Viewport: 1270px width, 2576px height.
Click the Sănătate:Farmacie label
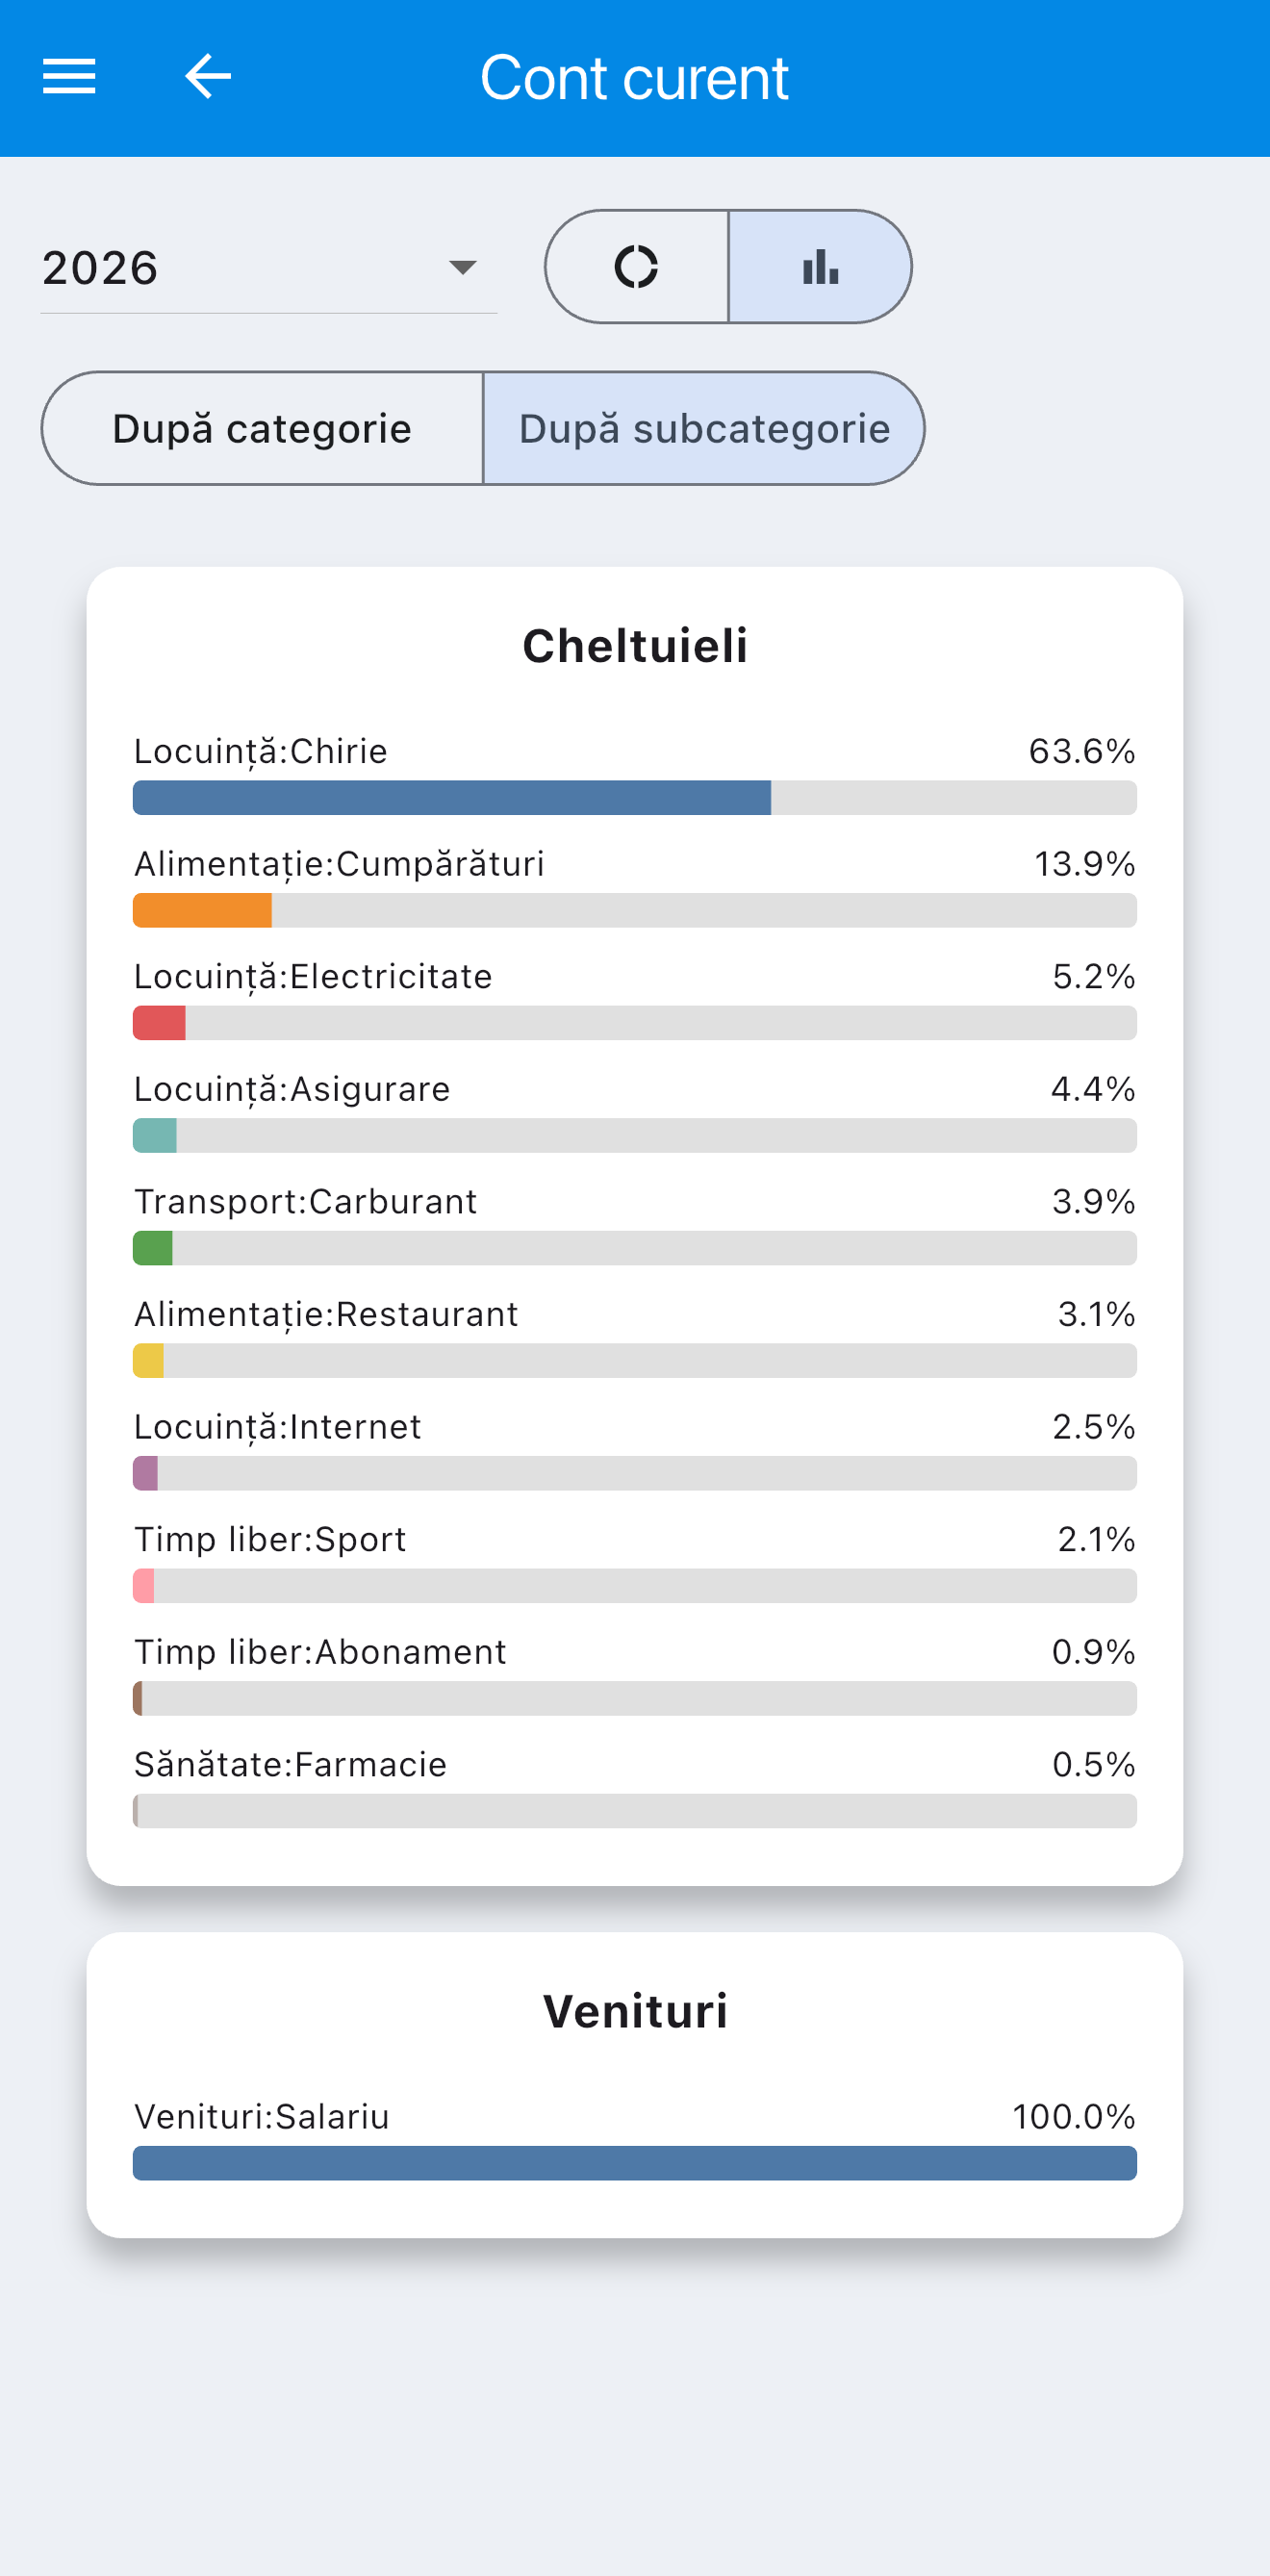pyautogui.click(x=290, y=1765)
